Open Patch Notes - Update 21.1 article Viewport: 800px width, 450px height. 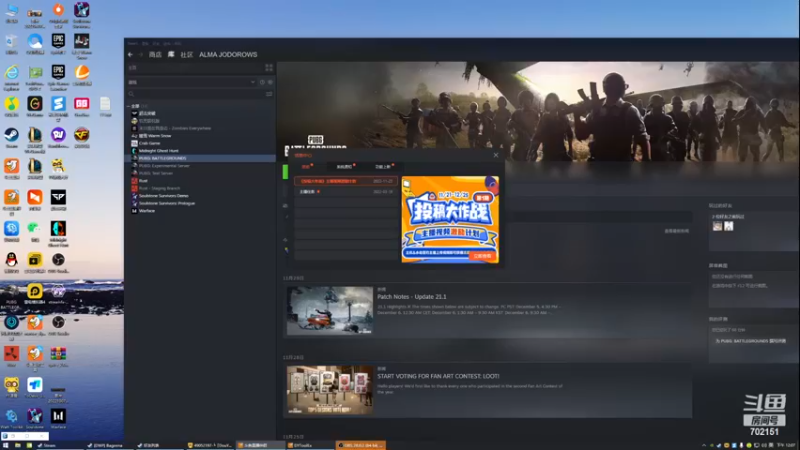[412, 296]
